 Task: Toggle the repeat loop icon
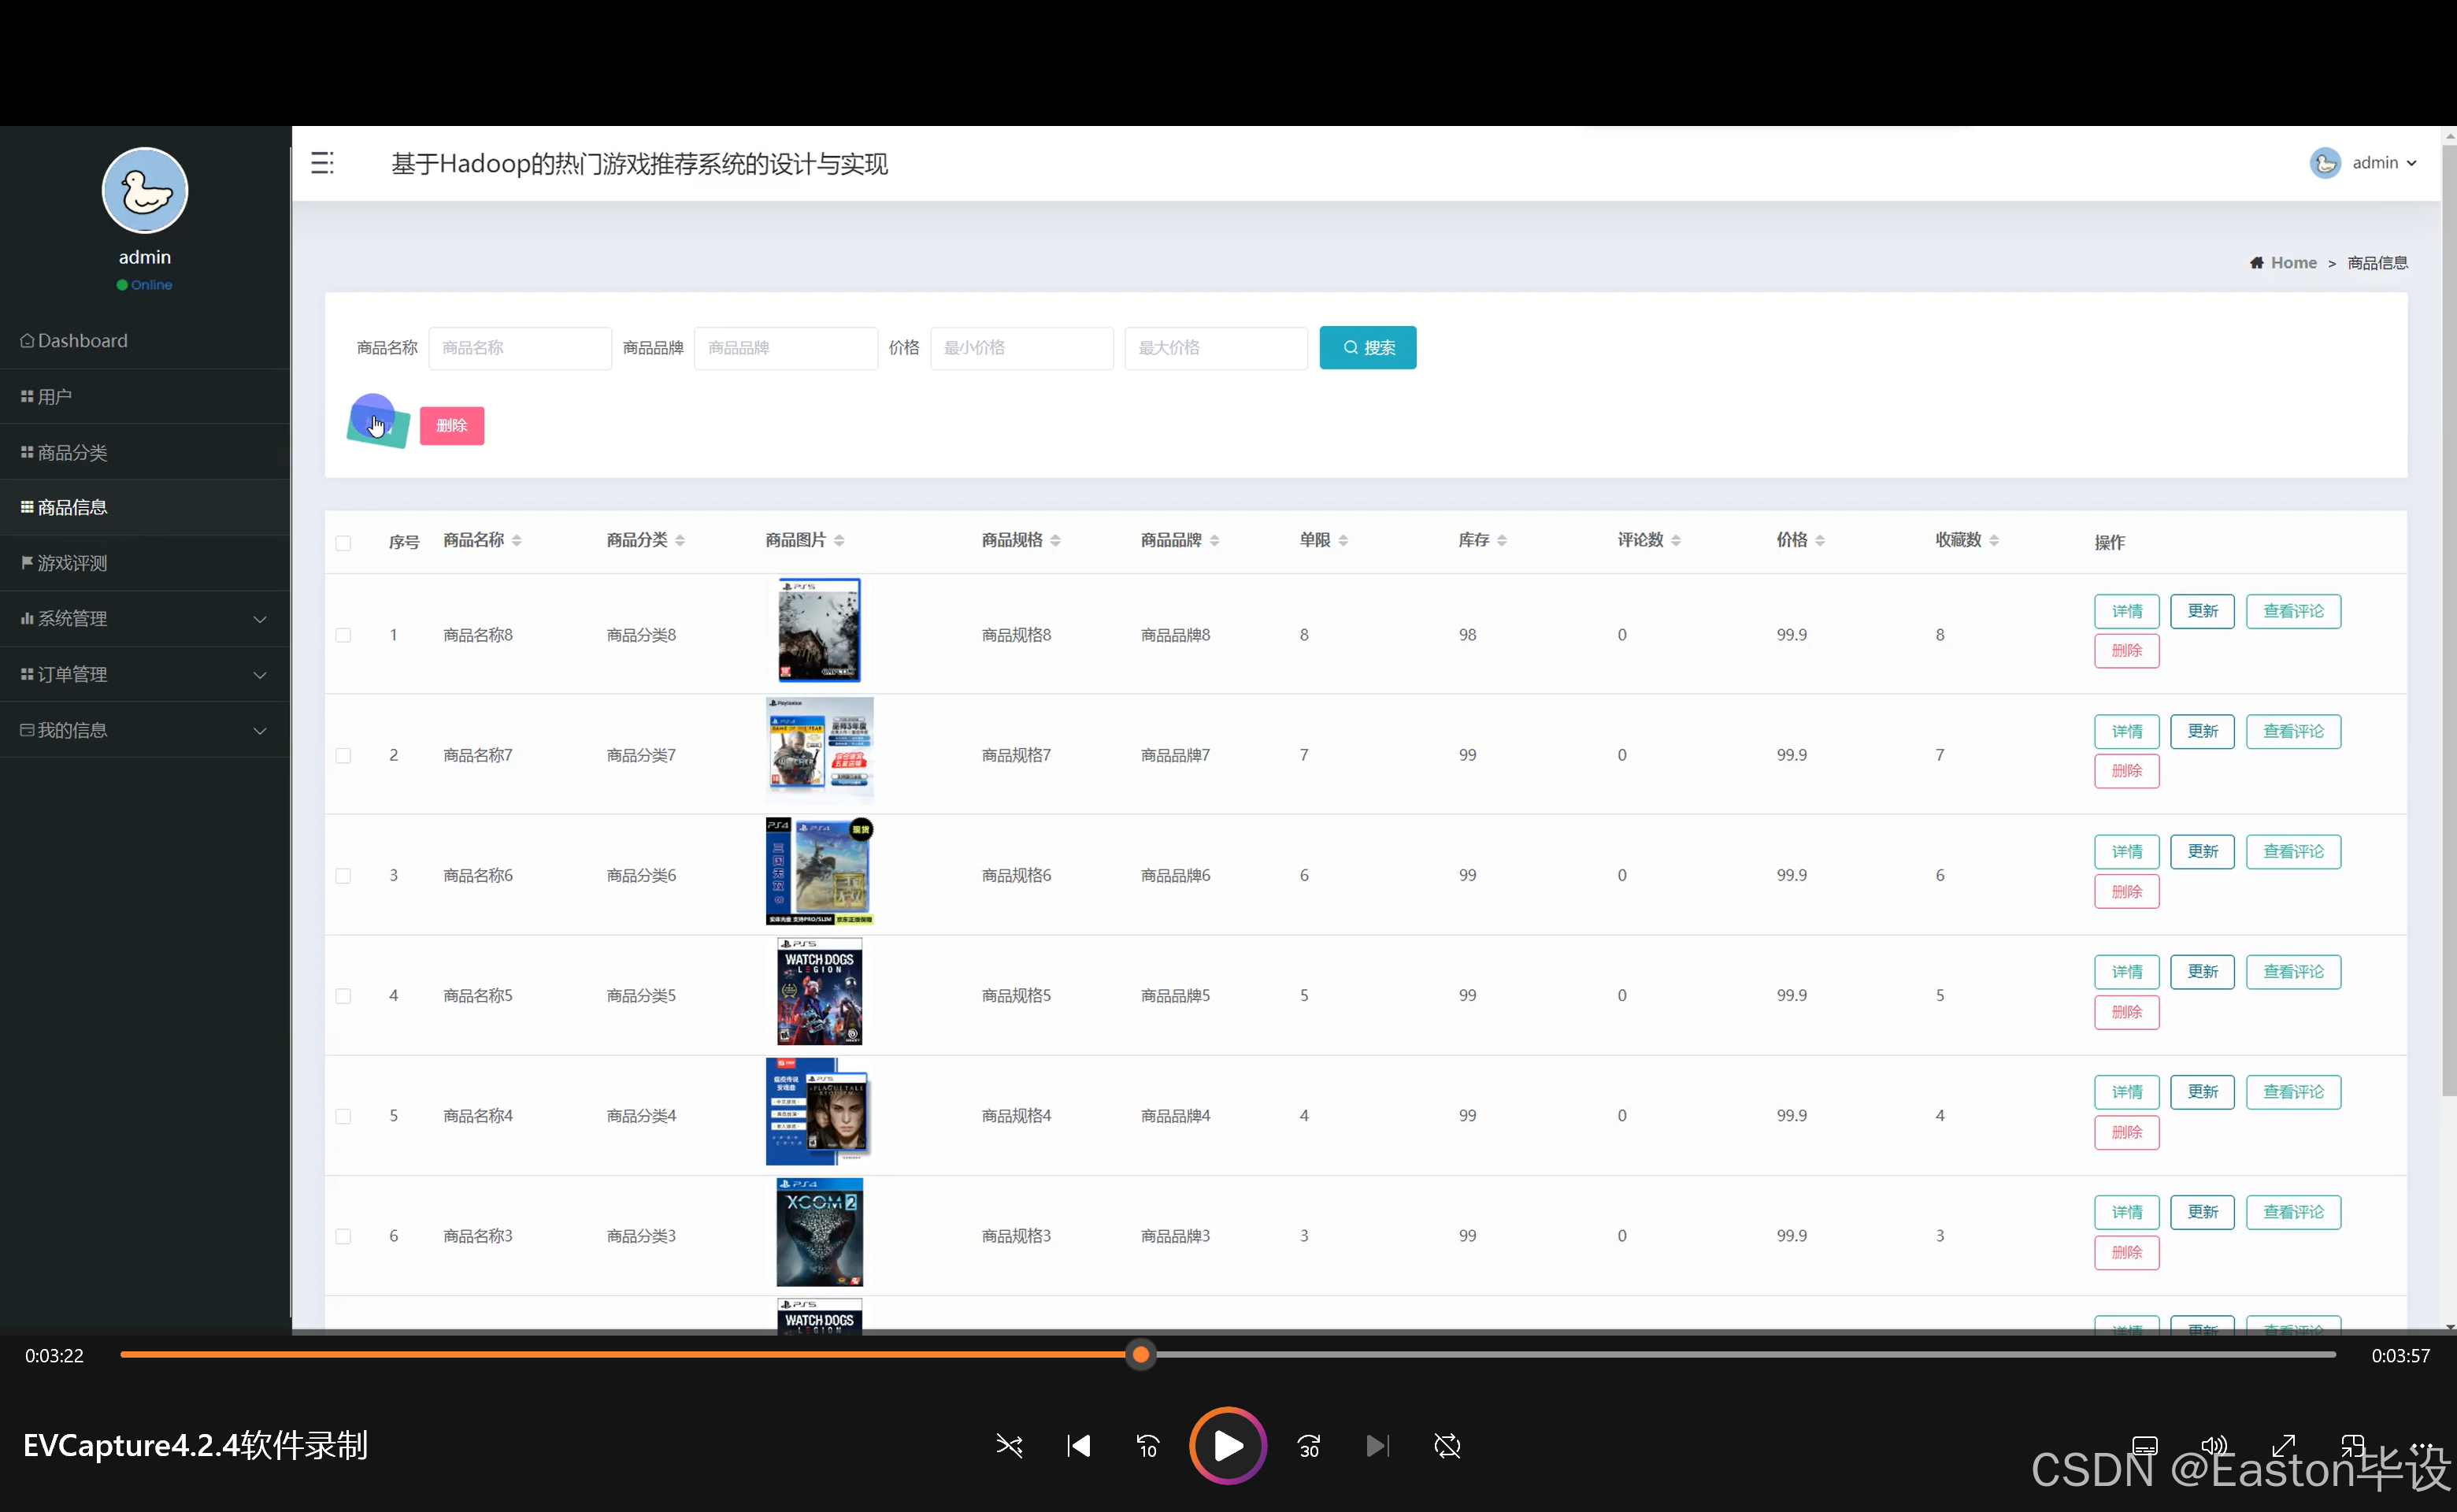tap(1447, 1446)
